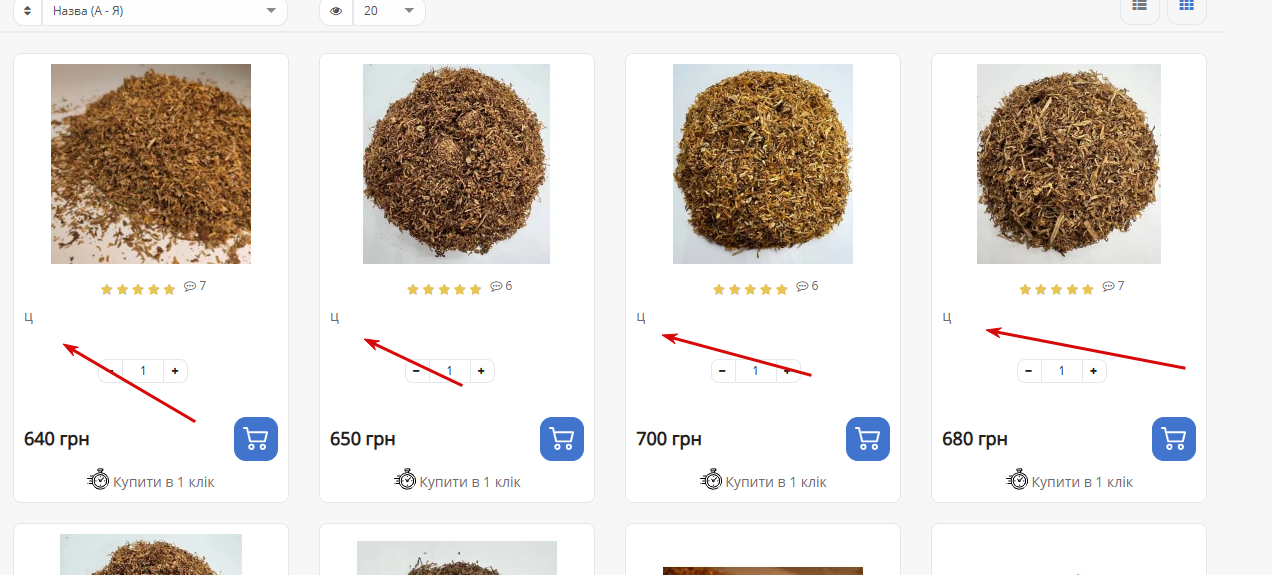Screen dimensions: 1272x575
Task: Click the 'Ц' title of the 680 грн product
Action: [947, 318]
